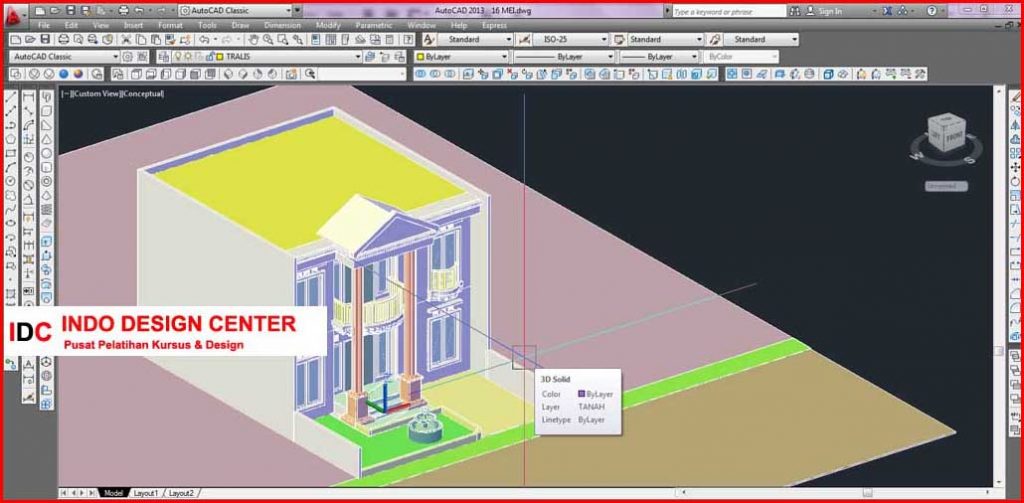Screen dimensions: 1024x503
Task: Toggle the lock icon for TRALIS layer
Action: point(209,57)
